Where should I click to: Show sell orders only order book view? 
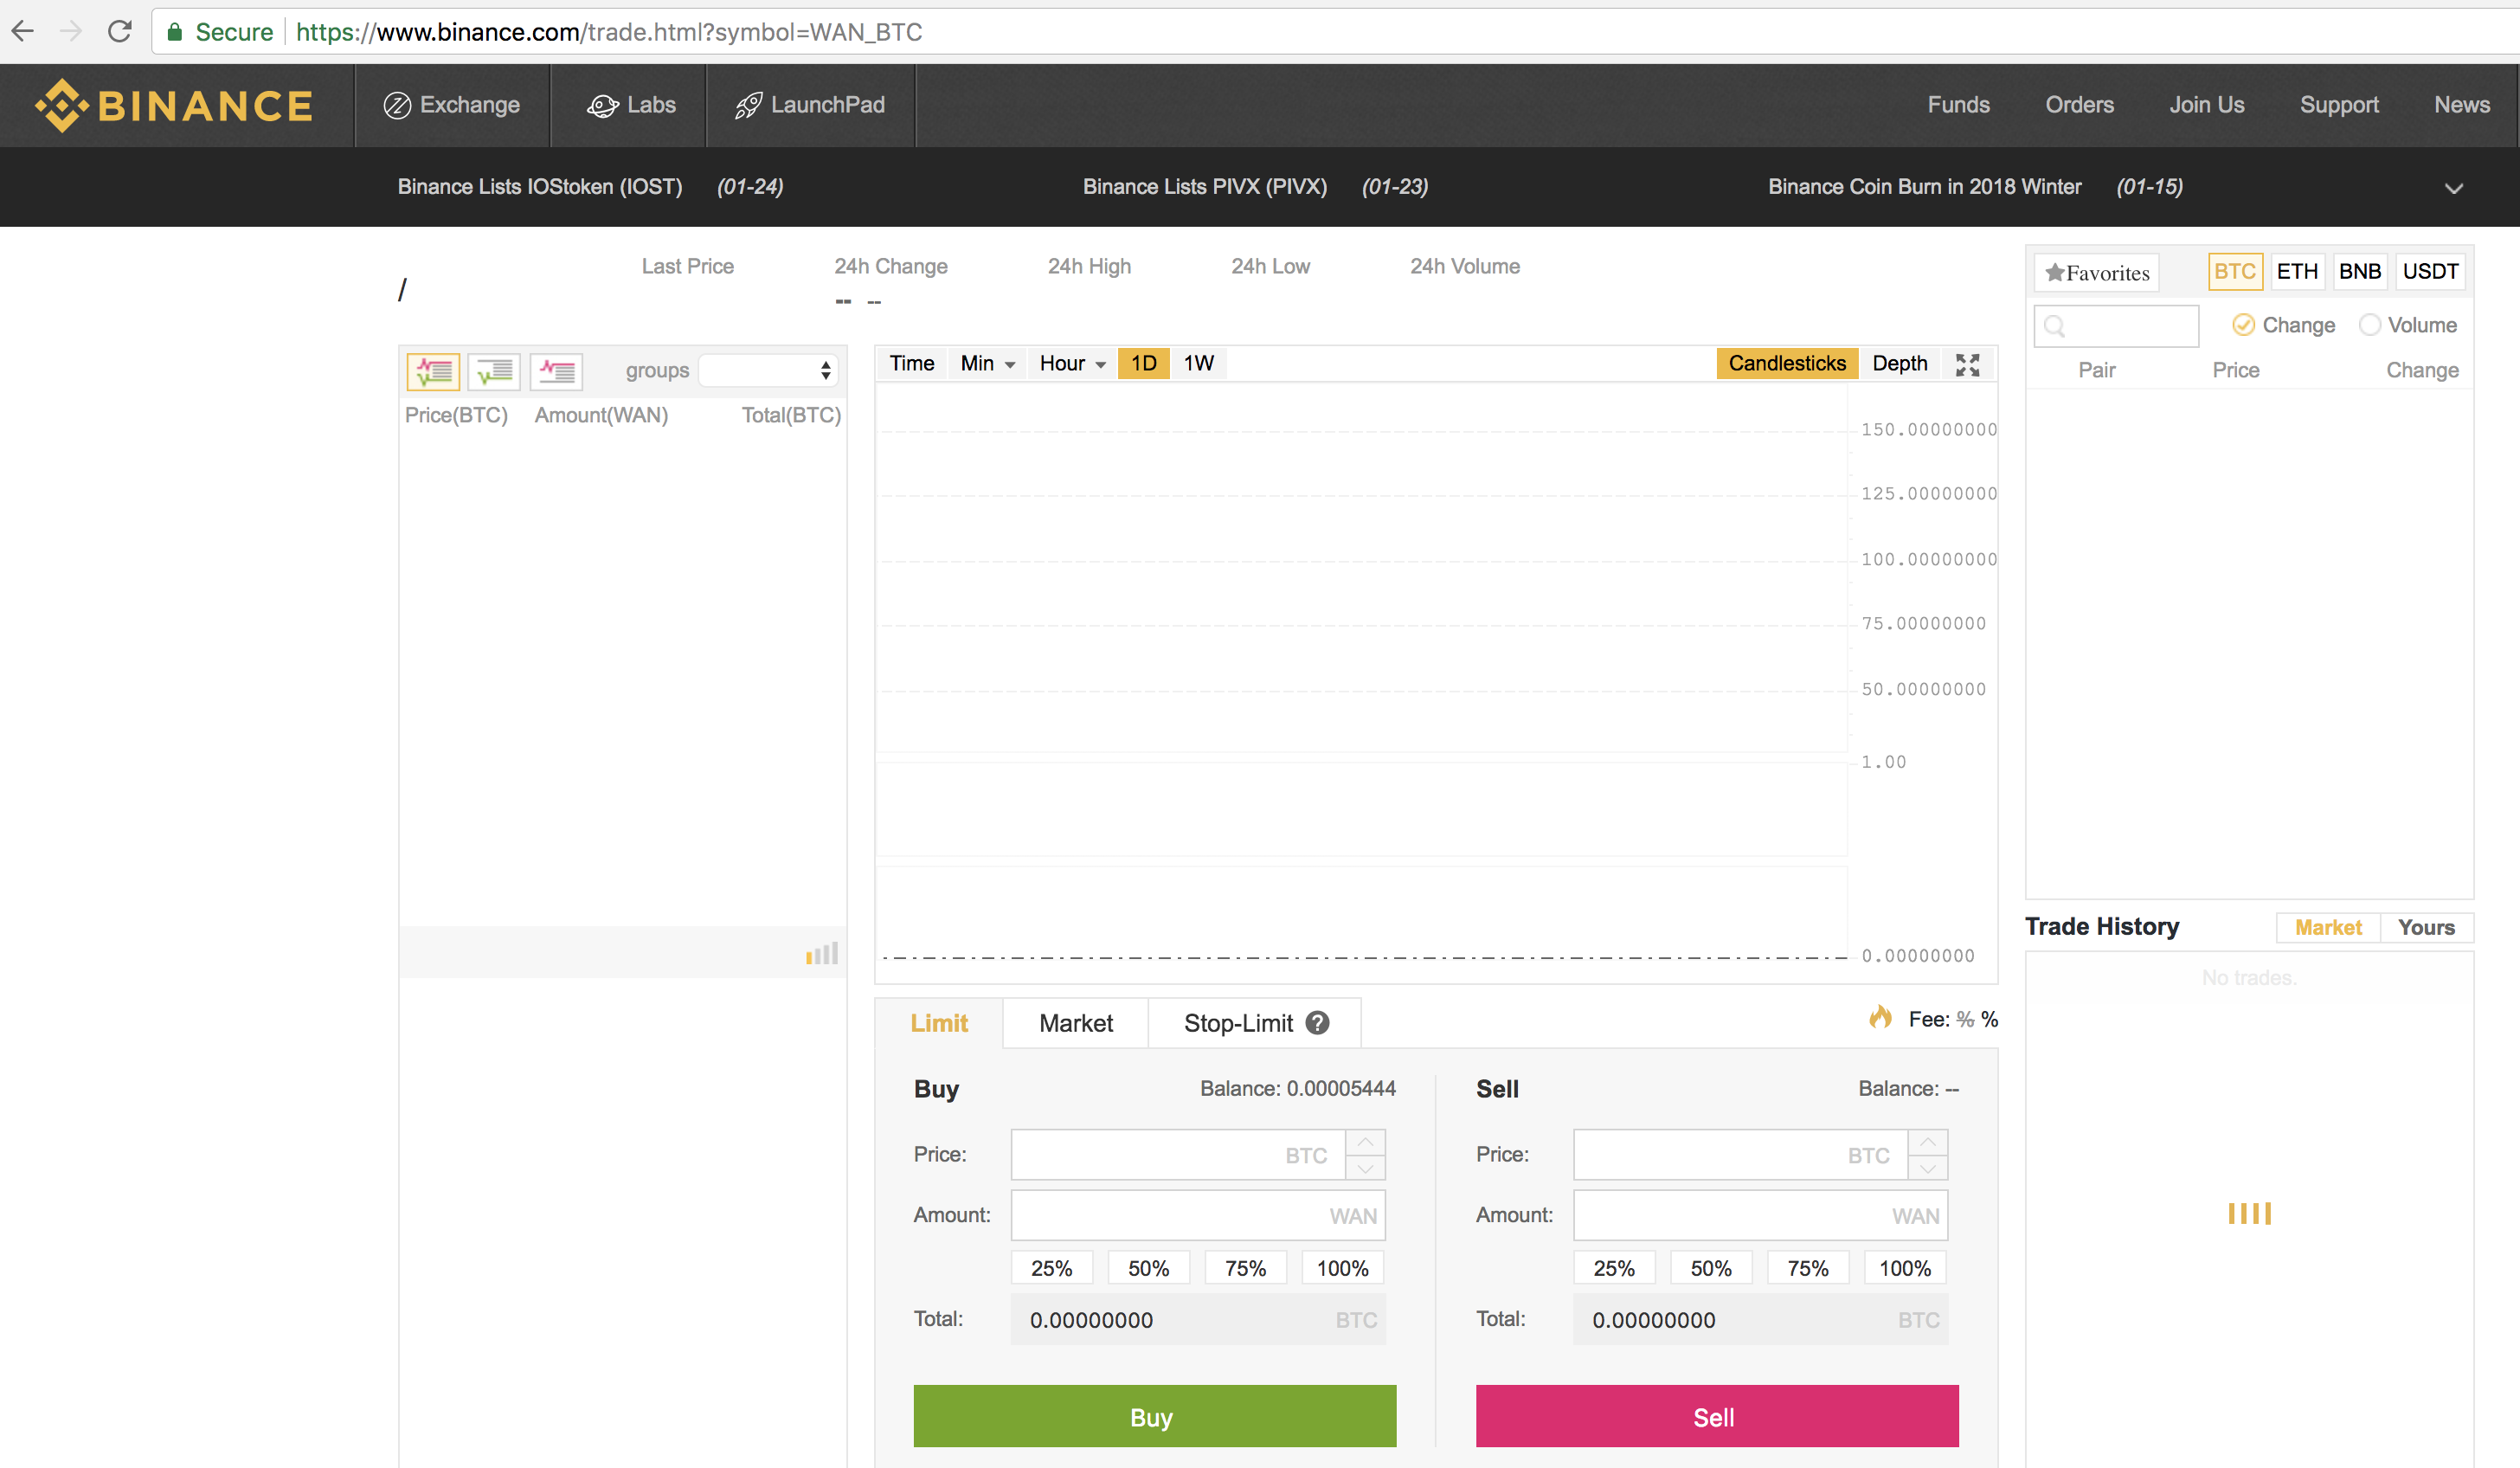[556, 371]
